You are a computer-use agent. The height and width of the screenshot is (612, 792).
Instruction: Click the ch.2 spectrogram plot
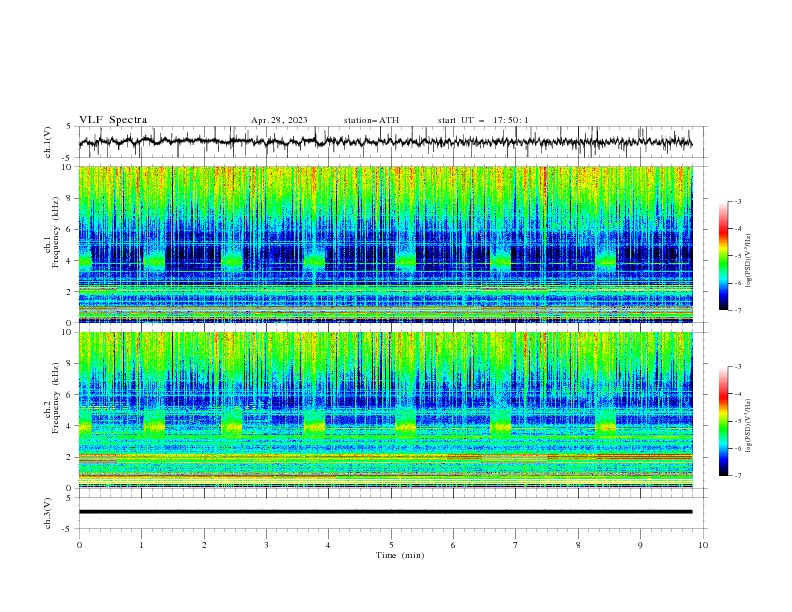385,410
